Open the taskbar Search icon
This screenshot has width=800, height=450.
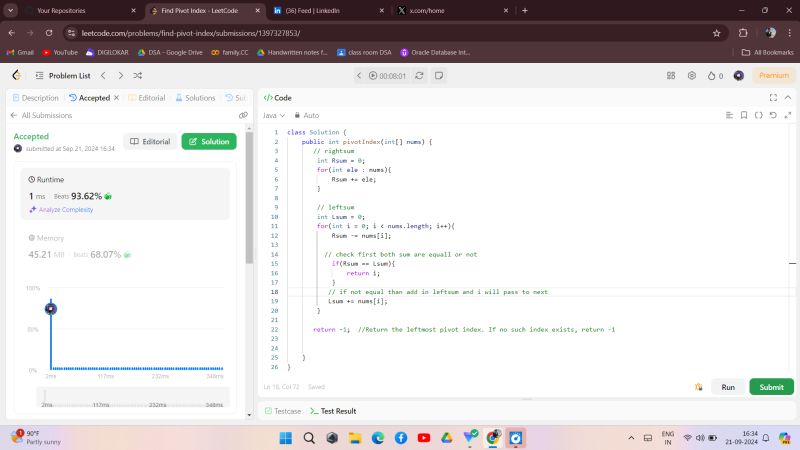(309, 438)
